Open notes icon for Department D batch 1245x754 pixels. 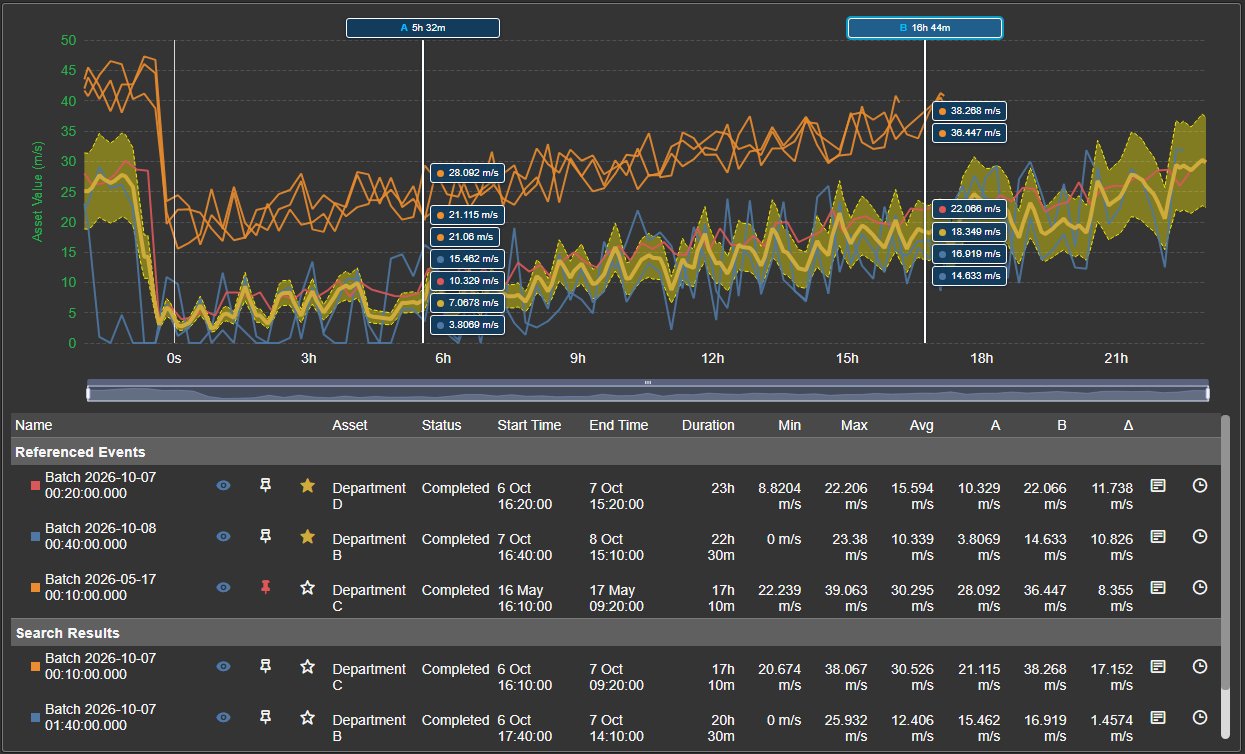[x=1157, y=485]
